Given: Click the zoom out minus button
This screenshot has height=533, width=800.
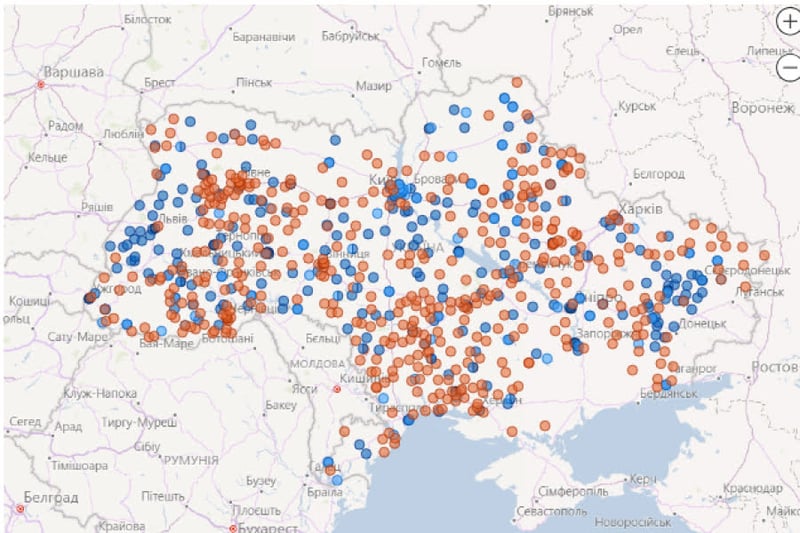Looking at the screenshot, I should (789, 67).
